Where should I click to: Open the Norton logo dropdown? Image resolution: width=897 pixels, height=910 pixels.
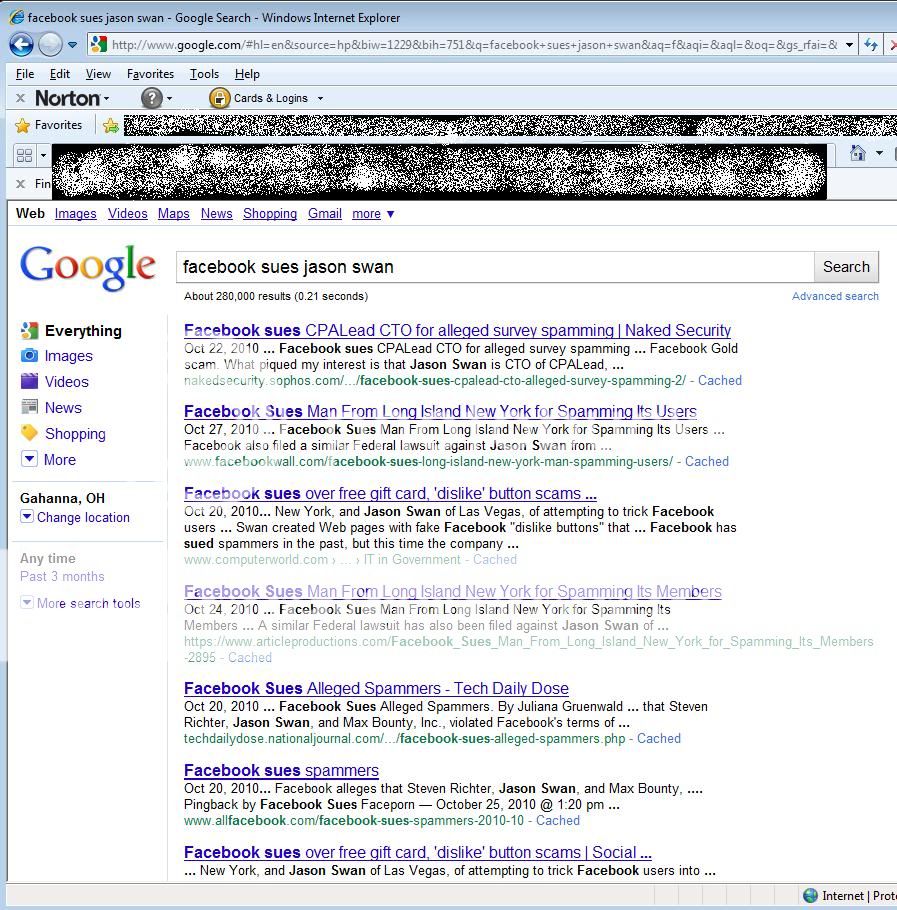[72, 98]
